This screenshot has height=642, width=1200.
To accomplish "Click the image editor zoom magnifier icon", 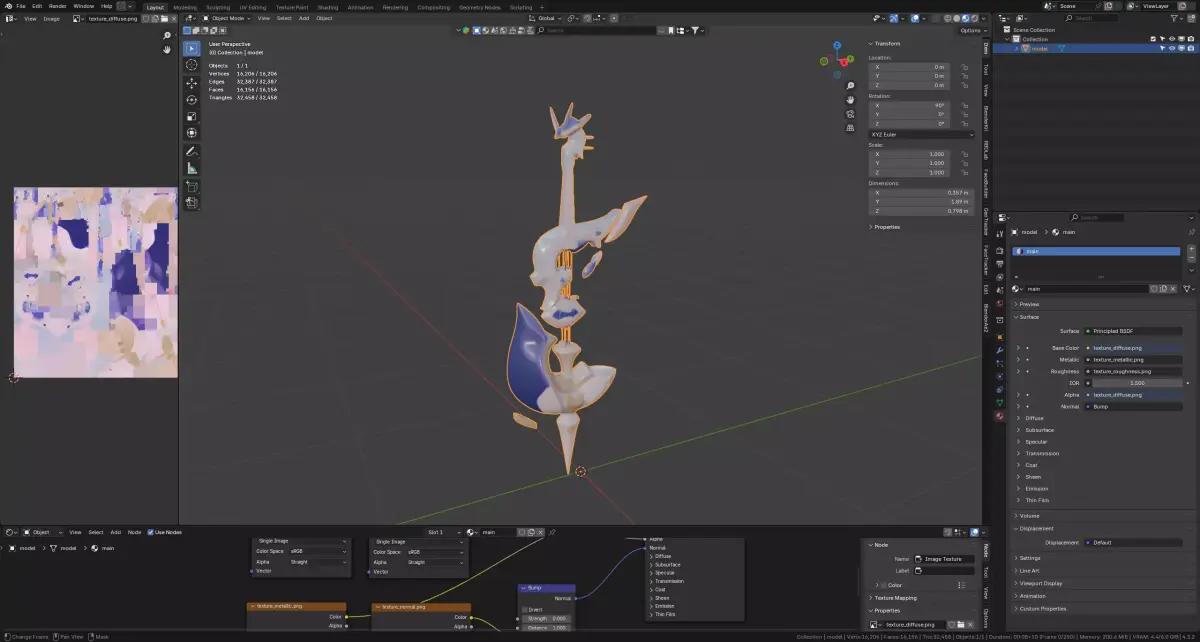I will [x=167, y=36].
